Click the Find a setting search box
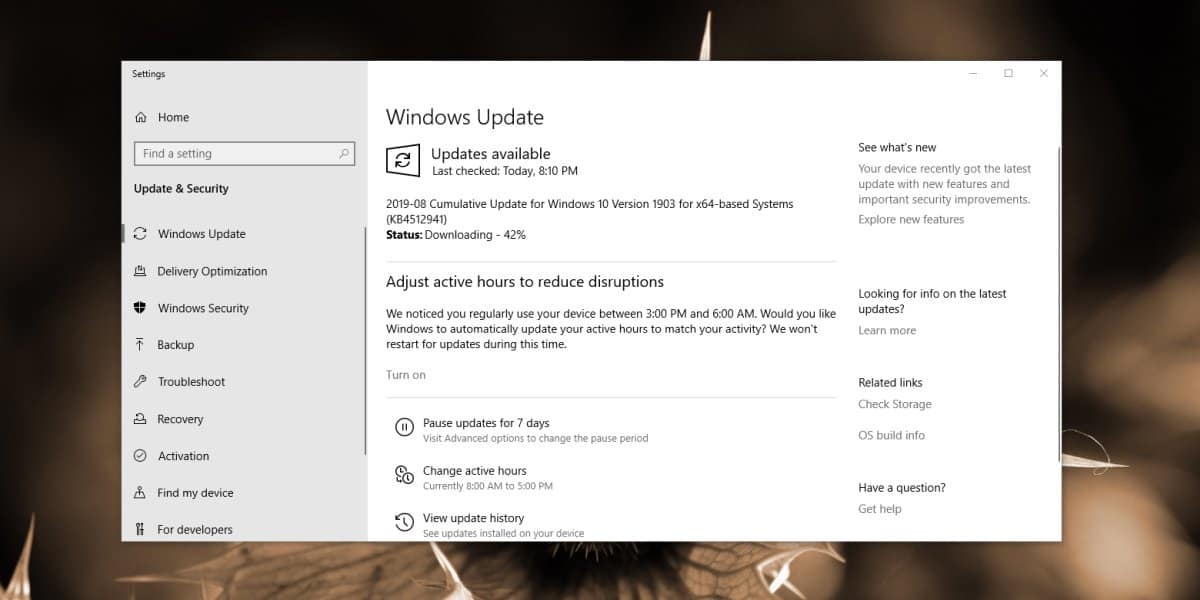This screenshot has height=600, width=1200. coord(244,154)
